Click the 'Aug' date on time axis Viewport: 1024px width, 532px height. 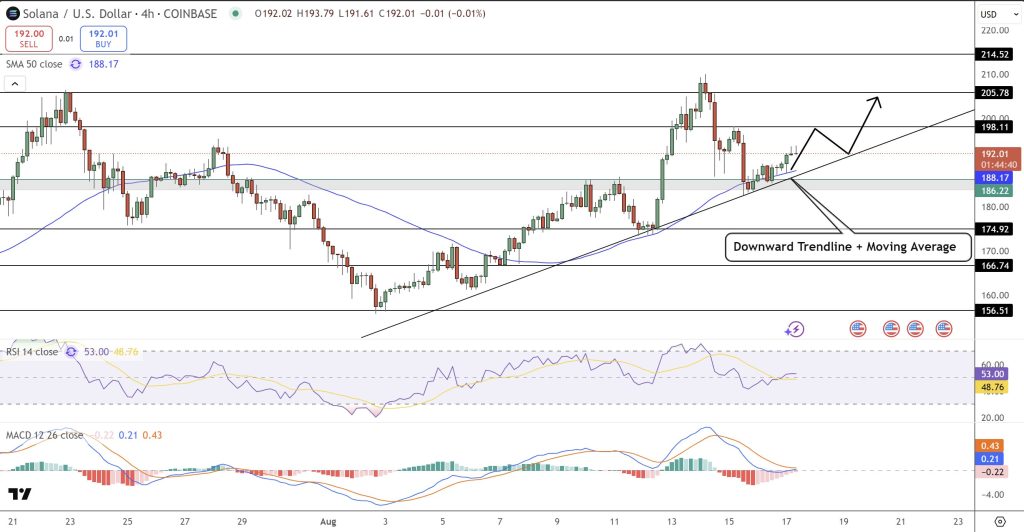(x=328, y=522)
